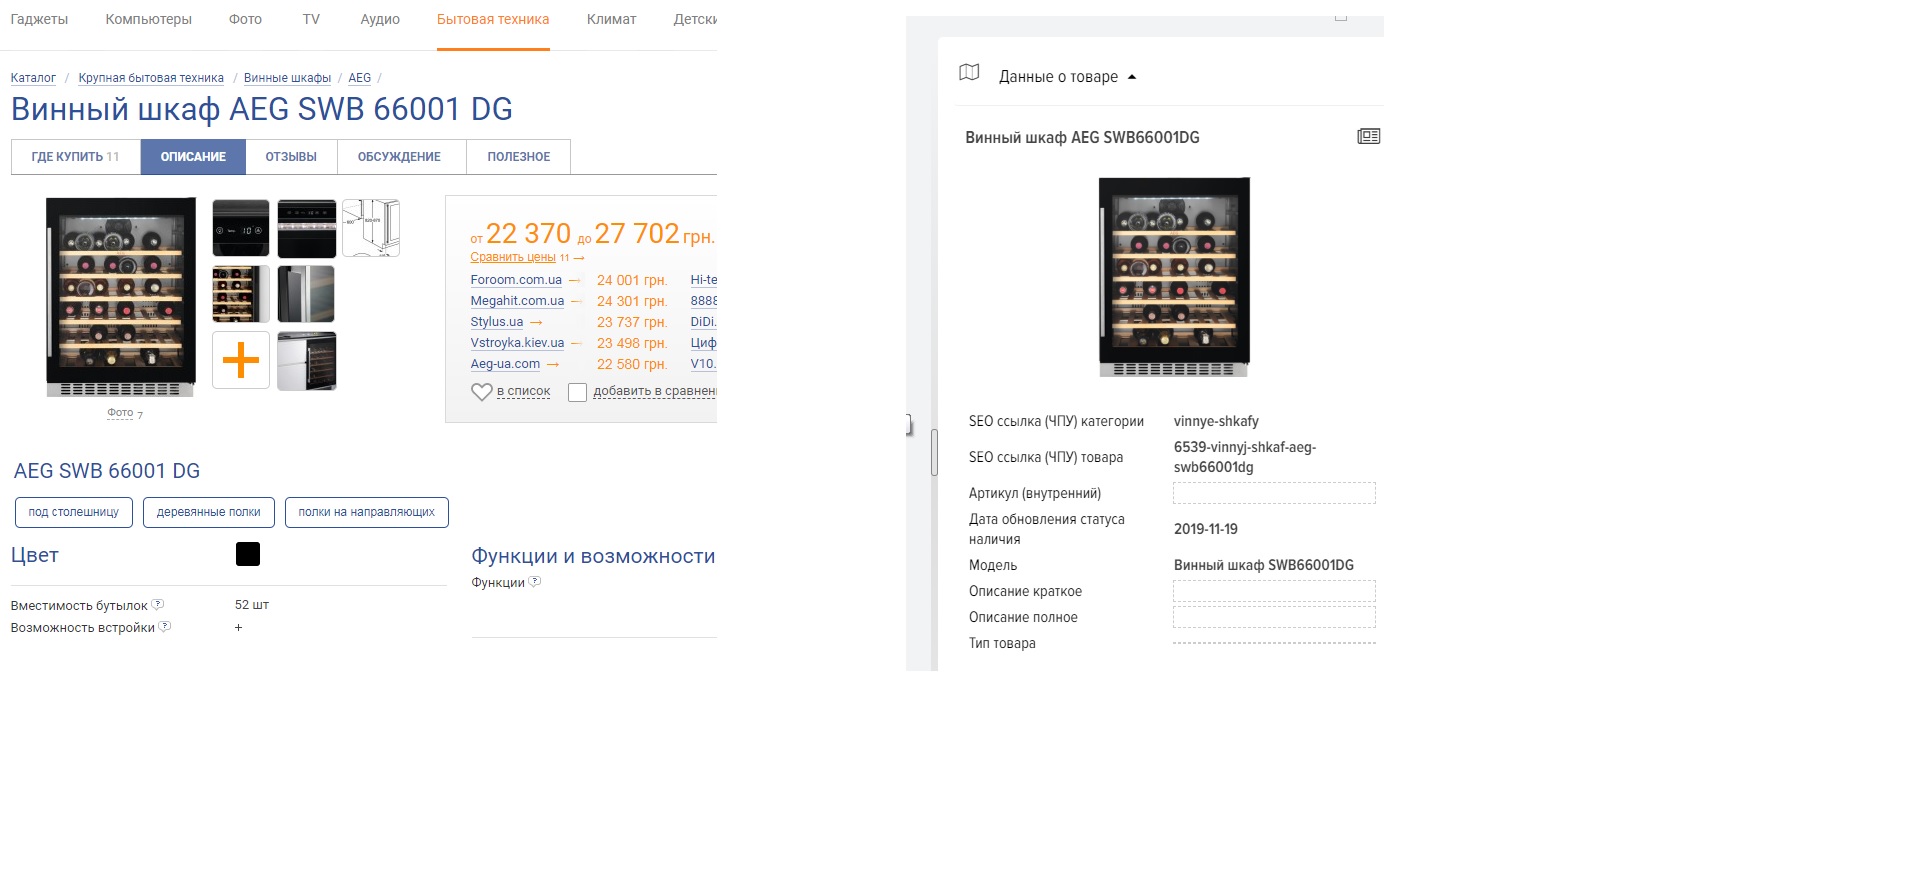The width and height of the screenshot is (1914, 880).
Task: Click the vertical scrollbar handle of data panel
Action: [934, 452]
